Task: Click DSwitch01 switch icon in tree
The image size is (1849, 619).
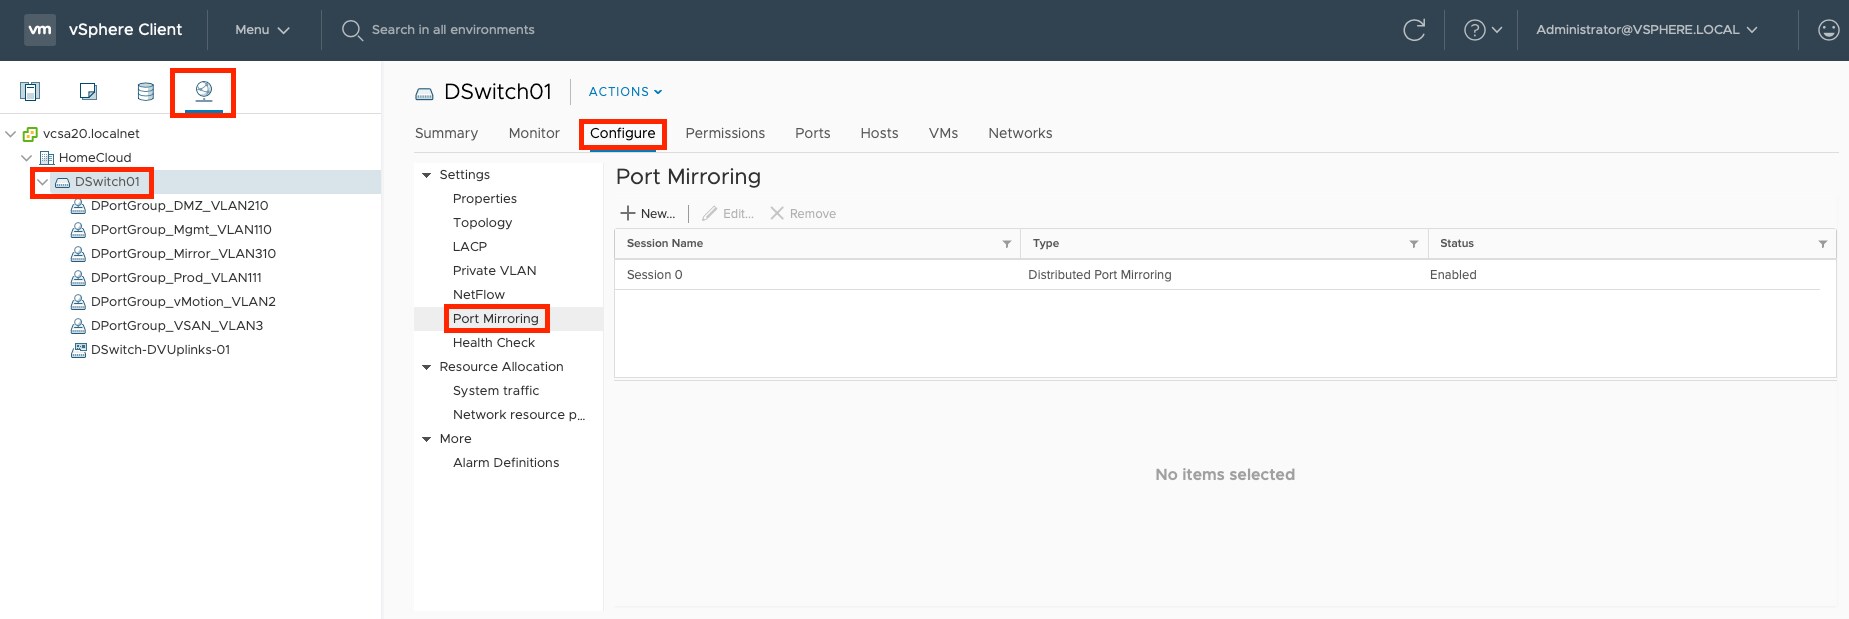Action: click(x=62, y=182)
